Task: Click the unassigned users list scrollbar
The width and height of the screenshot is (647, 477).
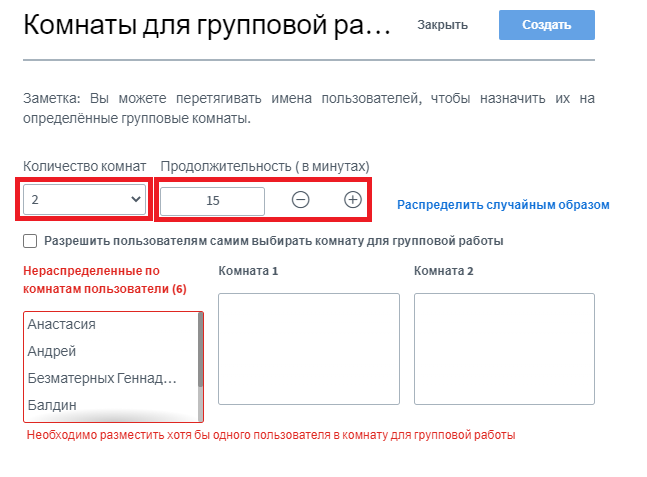Action: 201,350
